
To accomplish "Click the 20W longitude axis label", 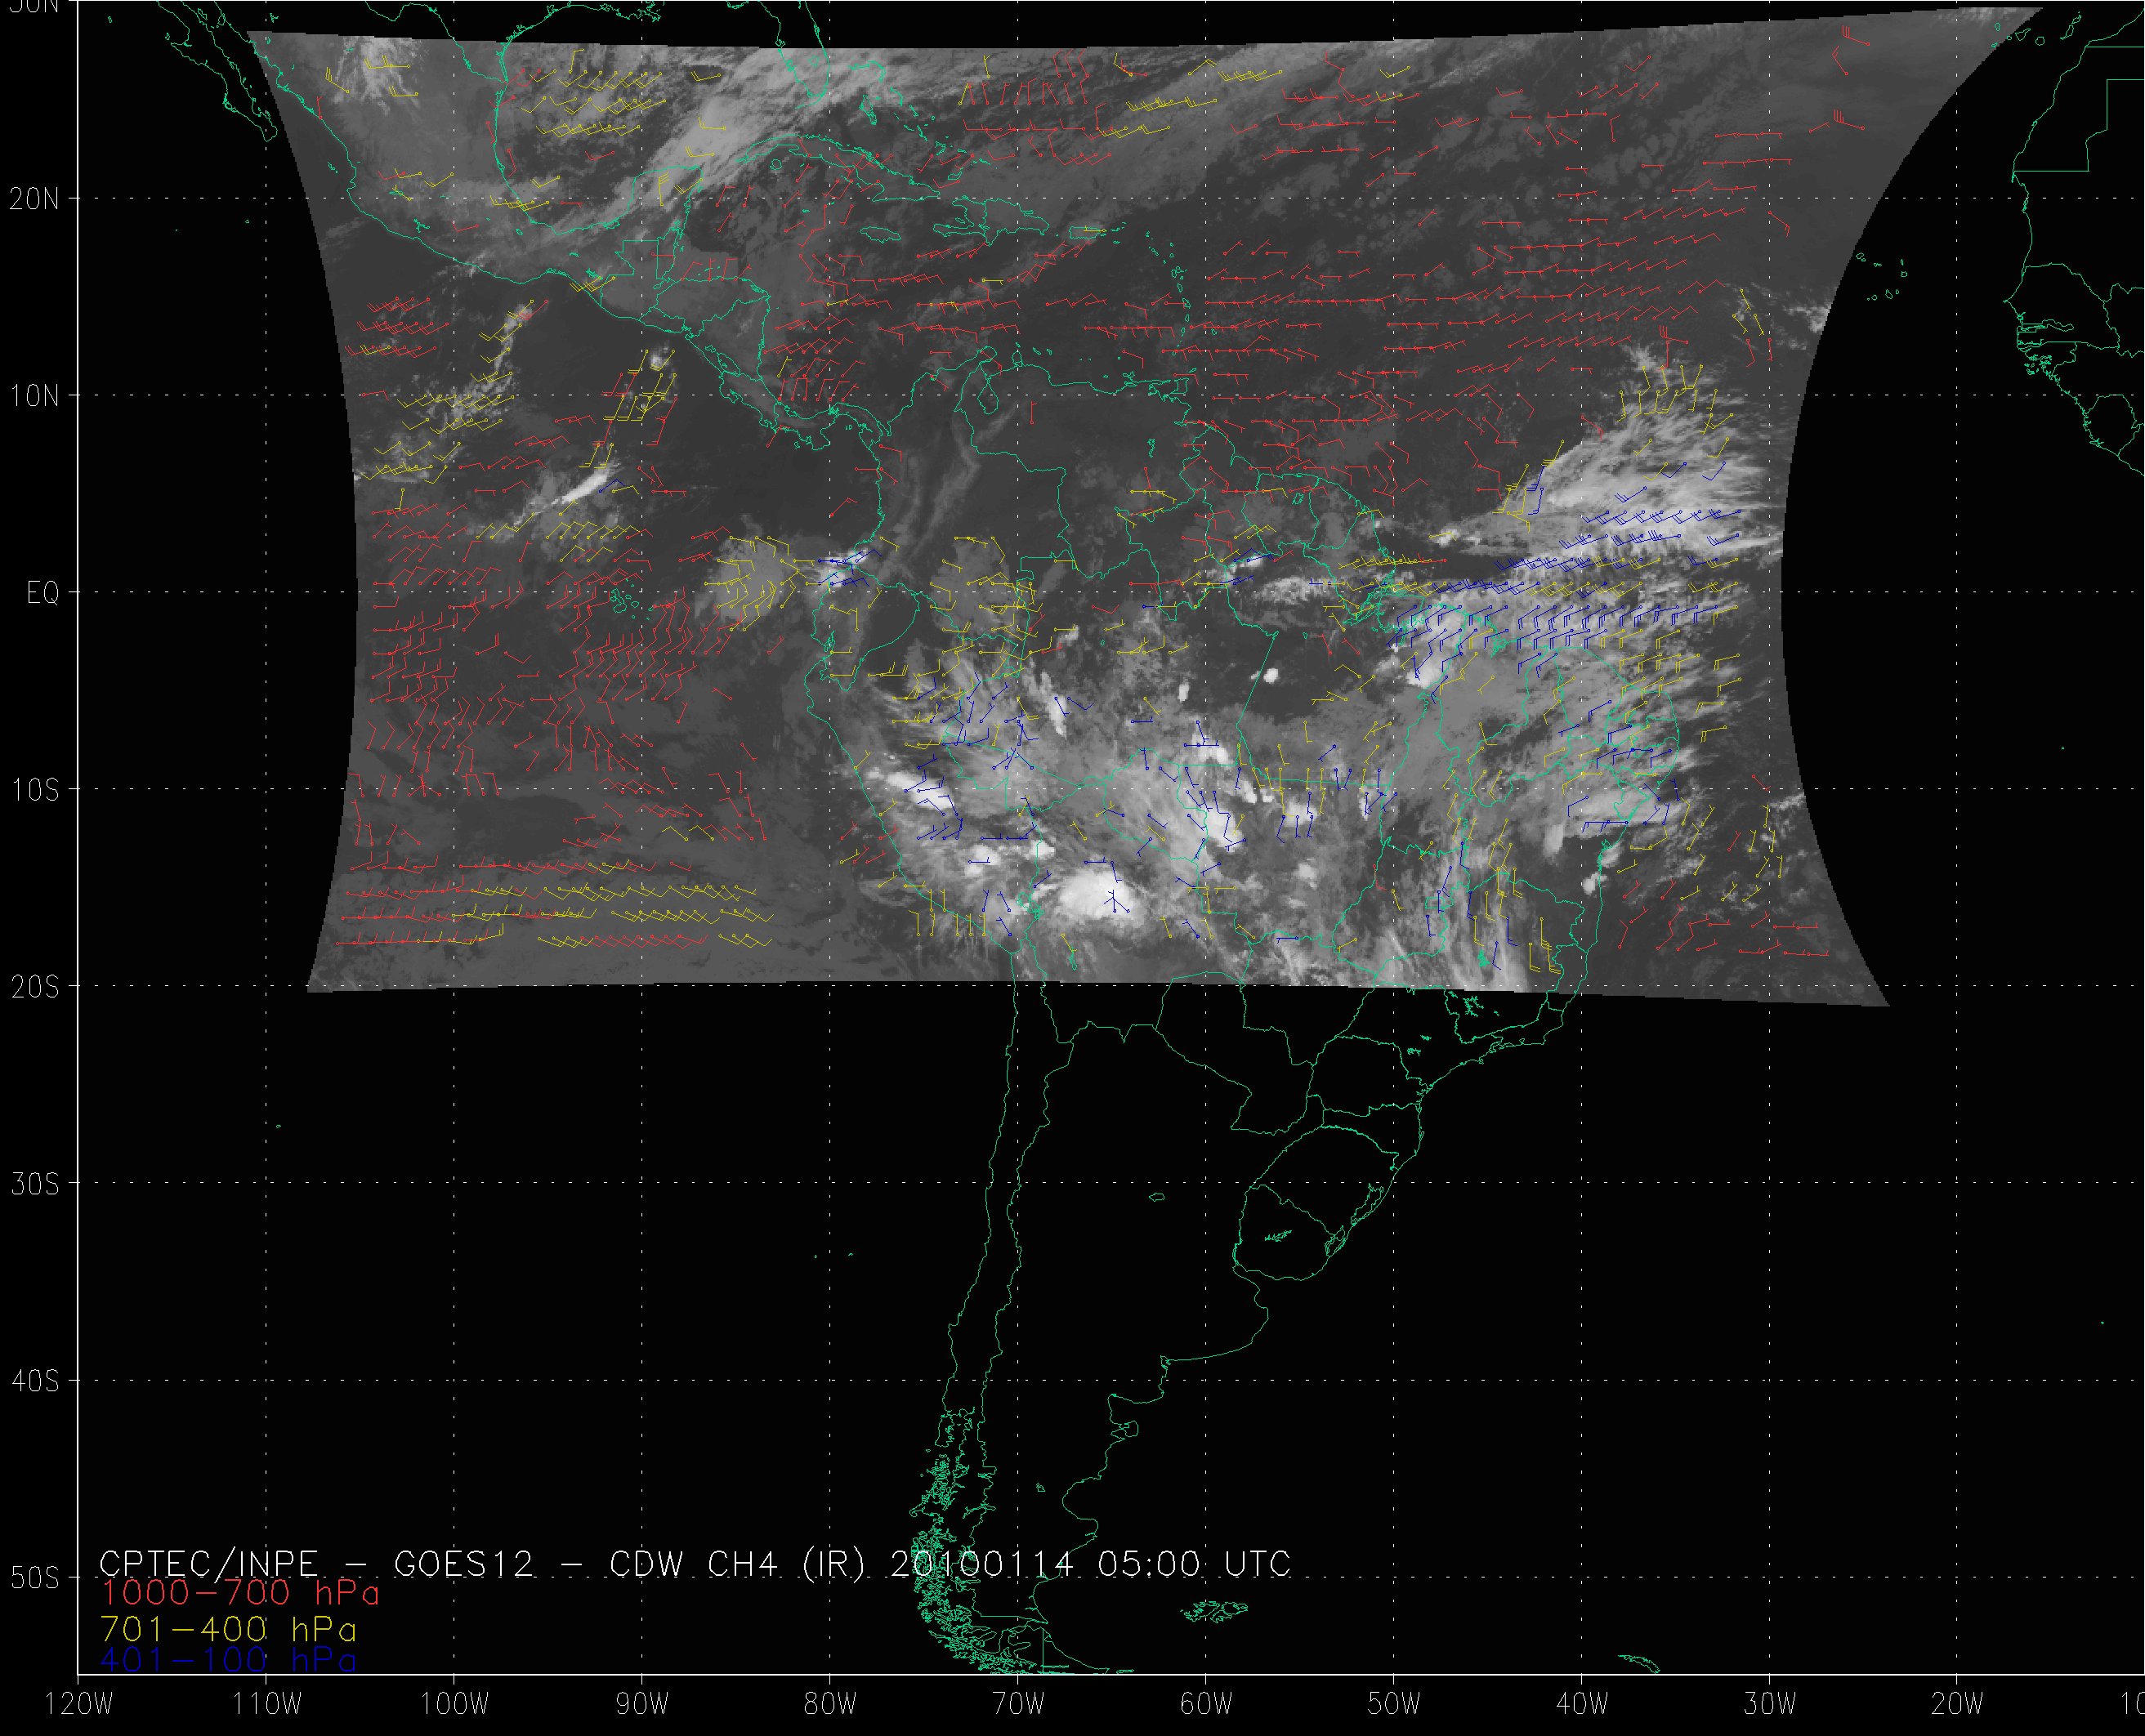I will (x=1957, y=1704).
